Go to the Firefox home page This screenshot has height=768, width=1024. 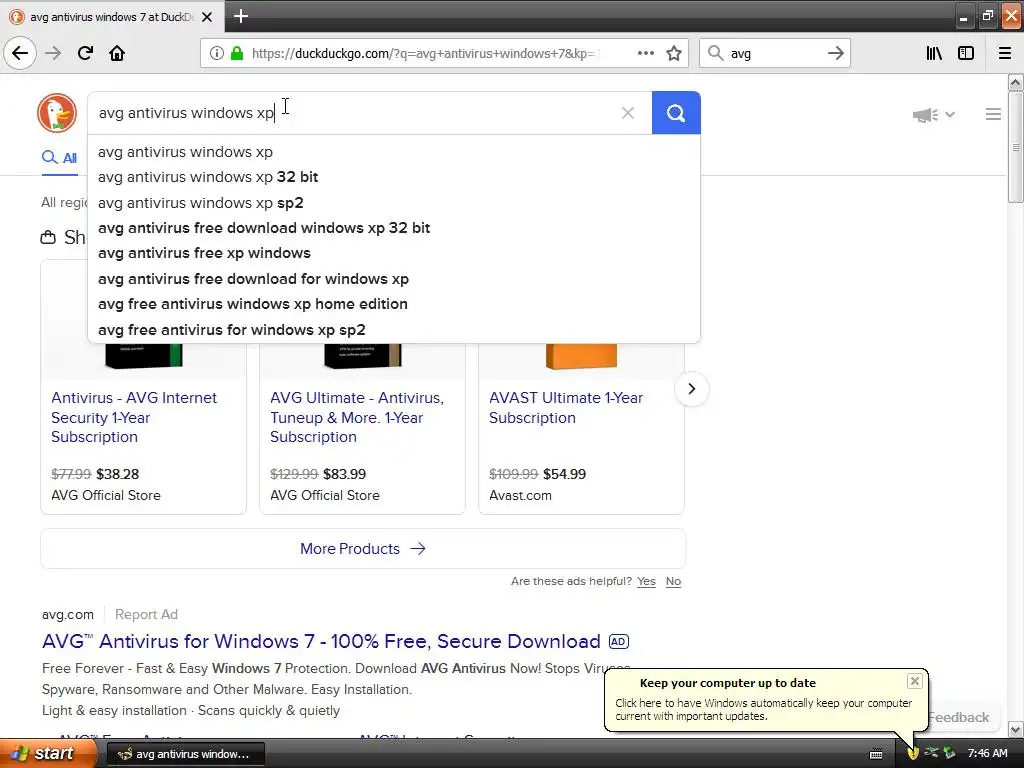pyautogui.click(x=117, y=54)
